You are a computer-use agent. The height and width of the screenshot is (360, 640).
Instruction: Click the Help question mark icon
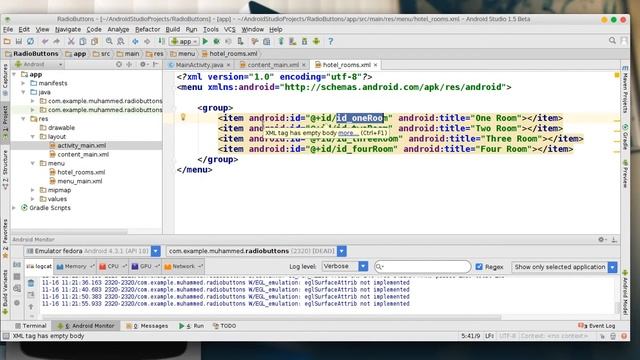(331, 41)
